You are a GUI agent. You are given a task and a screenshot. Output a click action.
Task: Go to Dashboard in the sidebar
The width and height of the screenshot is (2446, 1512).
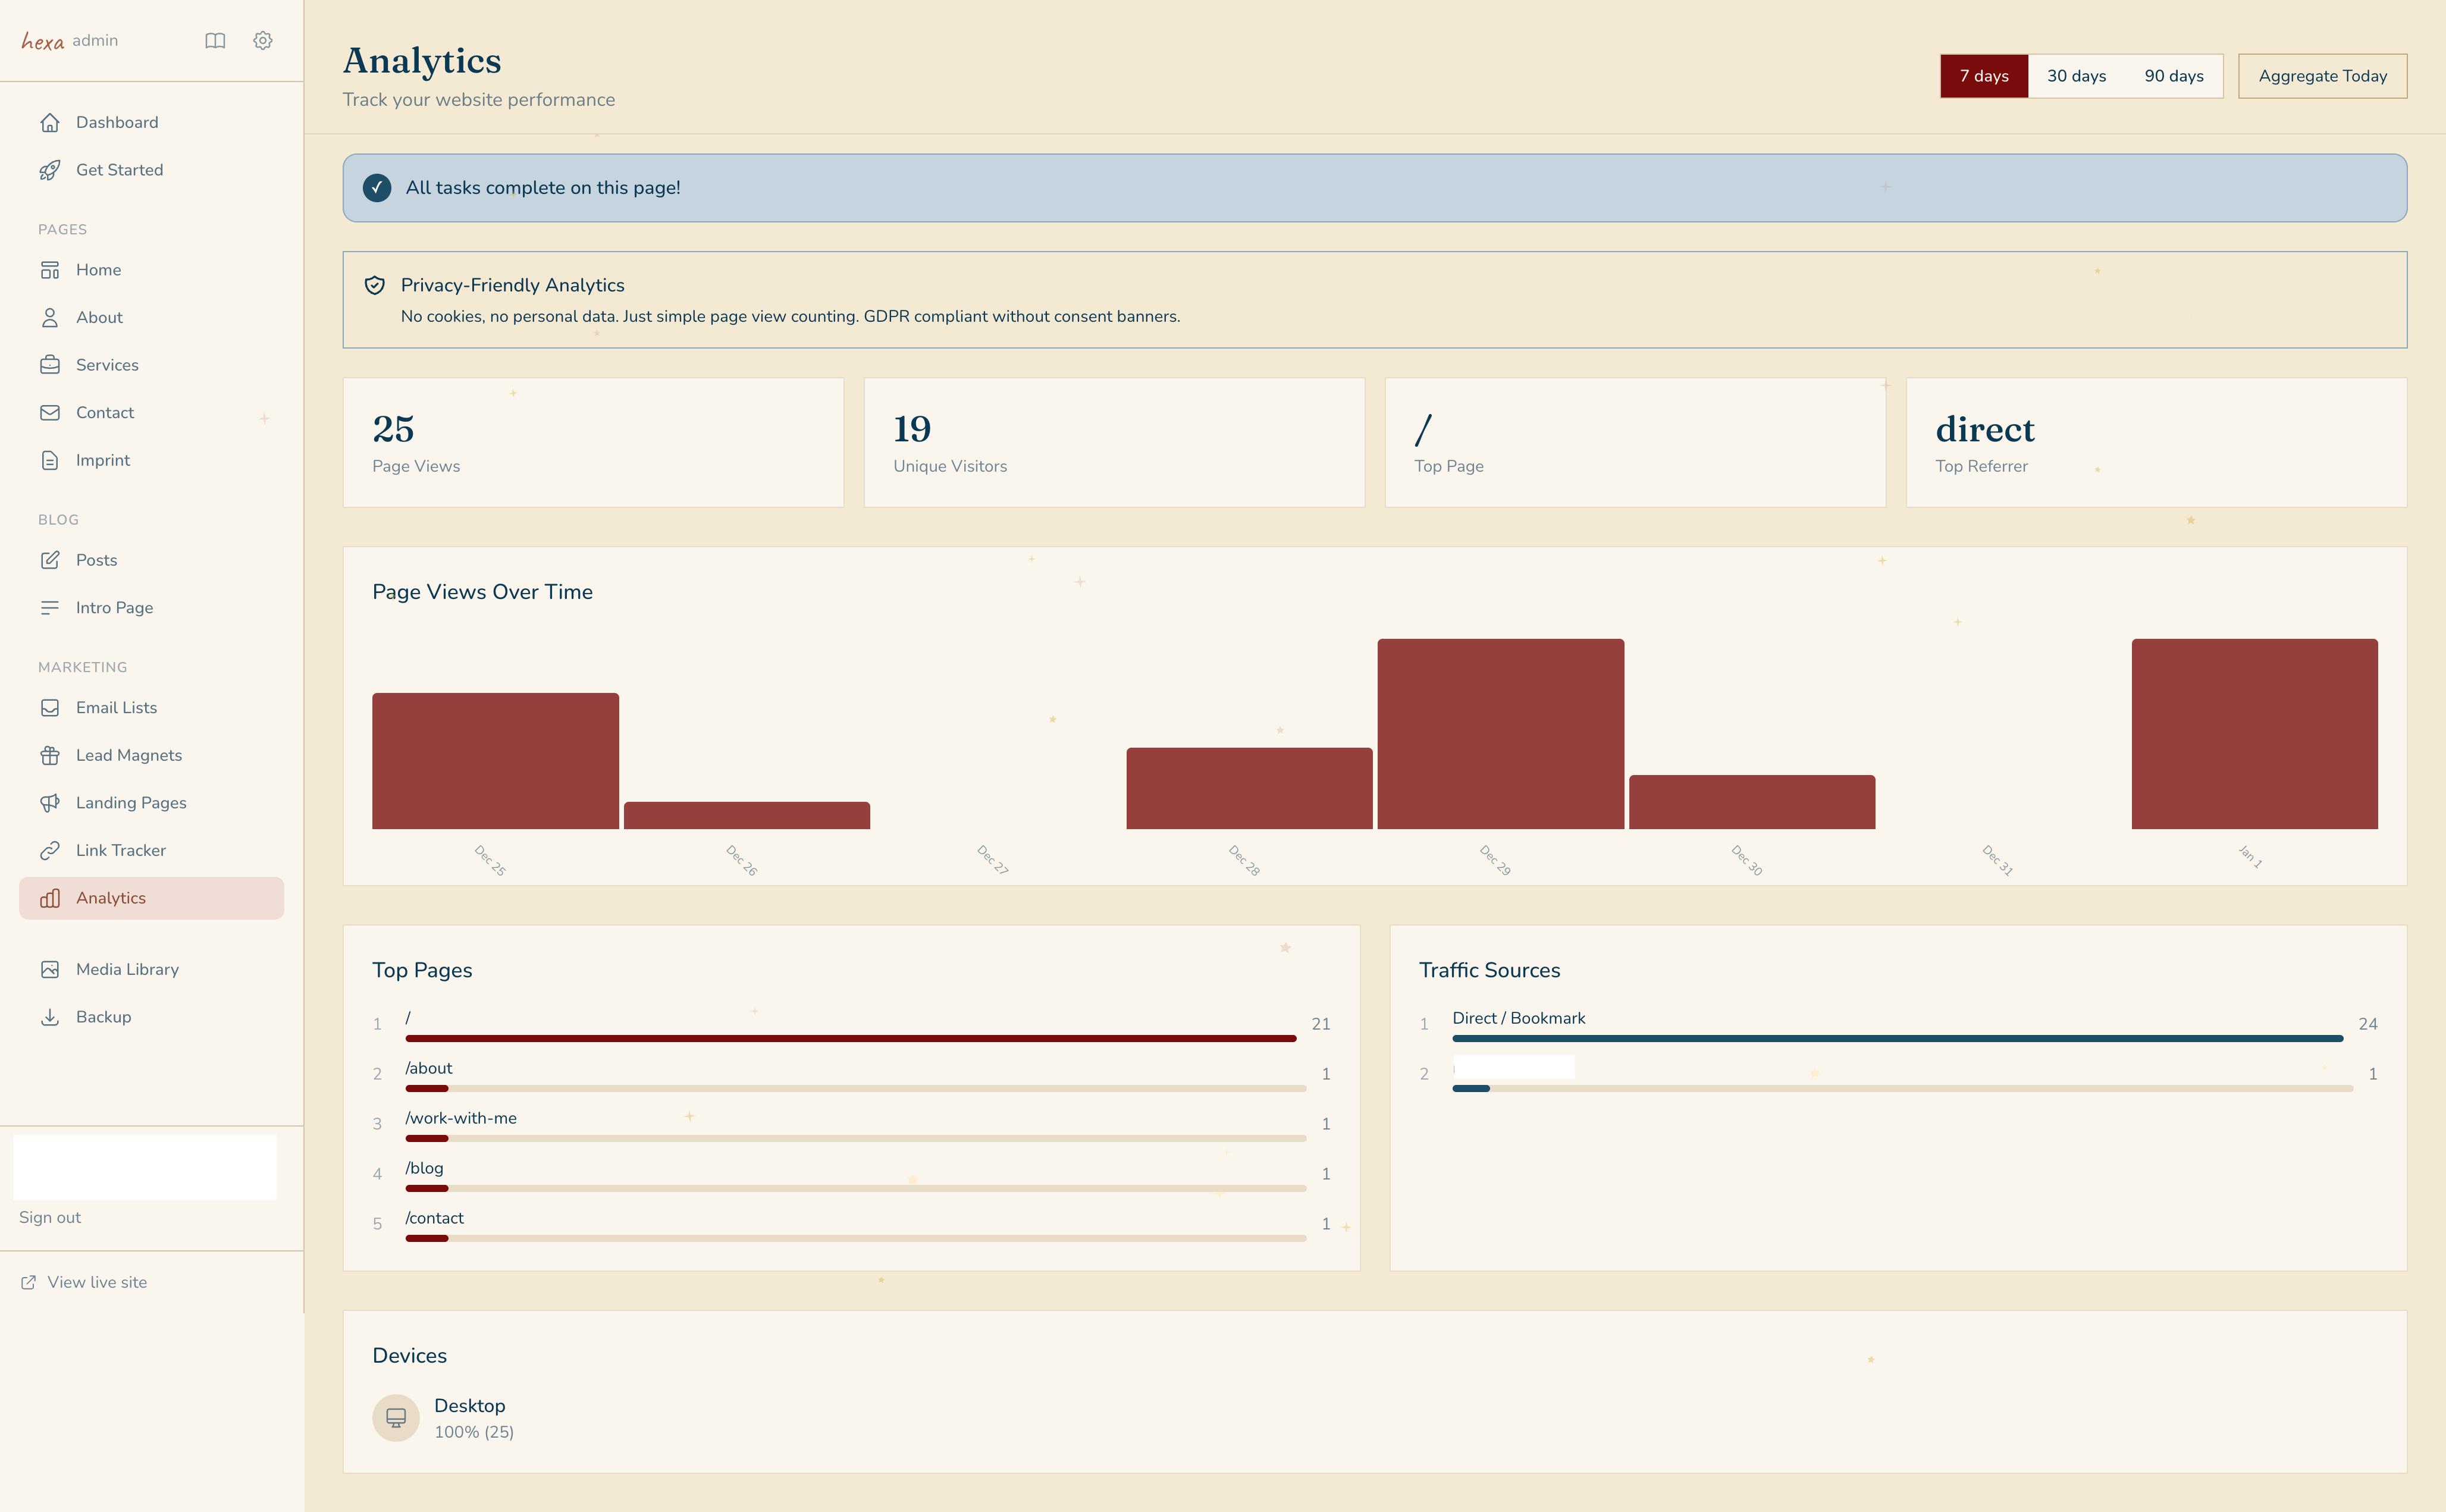point(116,122)
